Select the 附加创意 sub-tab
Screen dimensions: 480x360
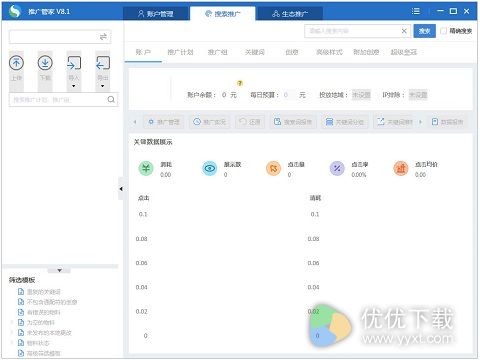pos(366,52)
